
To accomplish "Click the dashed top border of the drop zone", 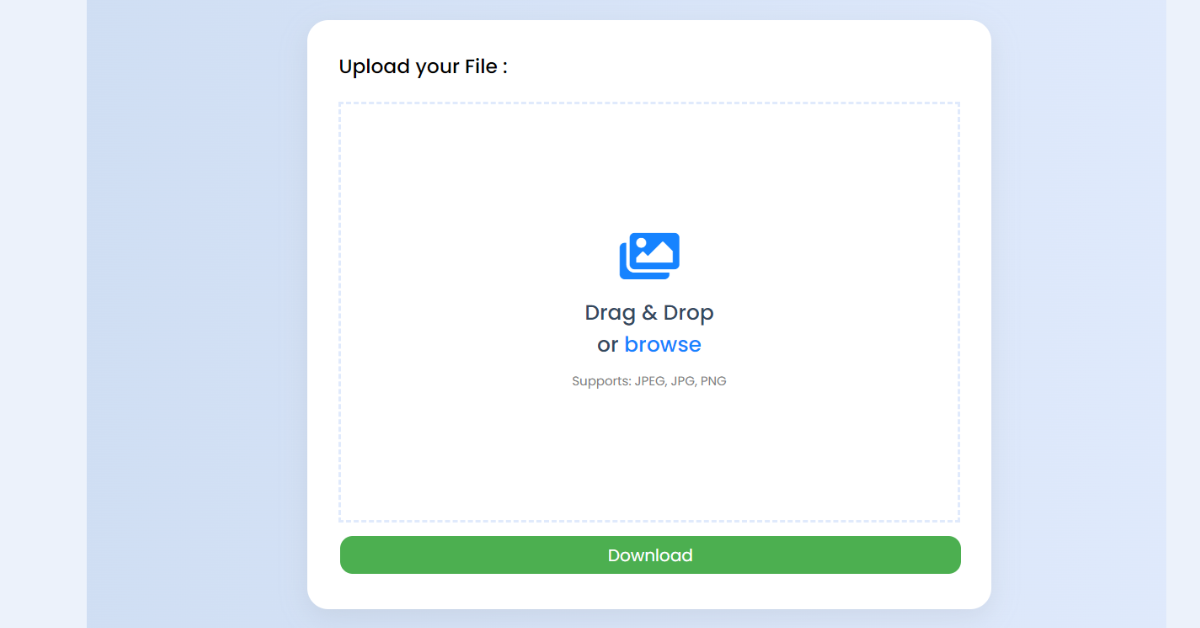I will [x=649, y=103].
